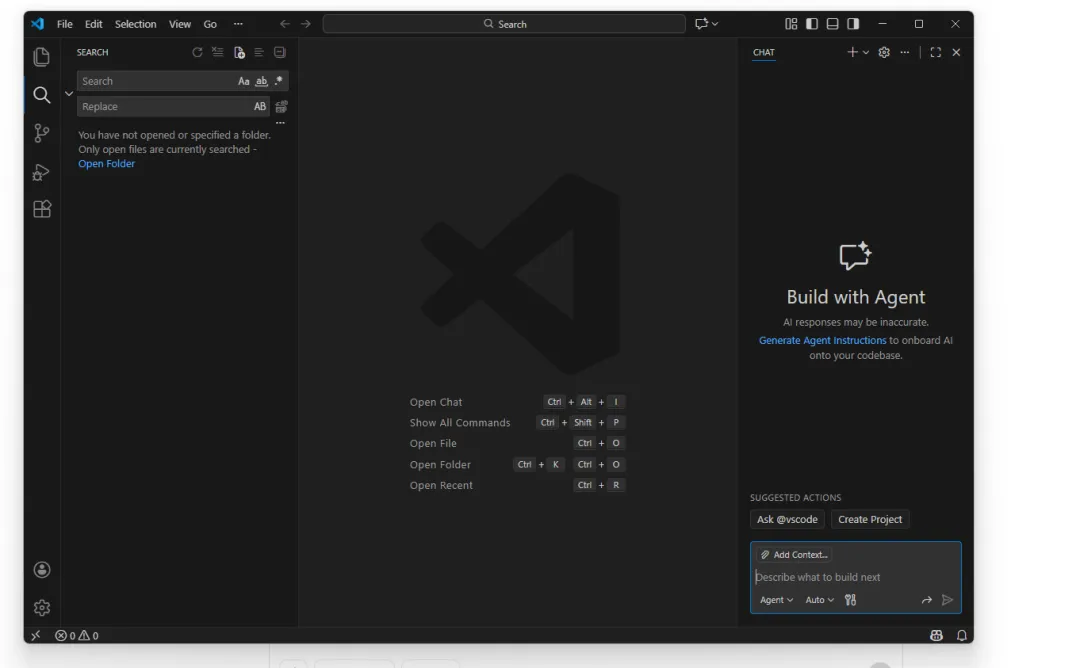Go forward with the right arrow
Viewport: 1080px width, 668px height.
tap(306, 24)
